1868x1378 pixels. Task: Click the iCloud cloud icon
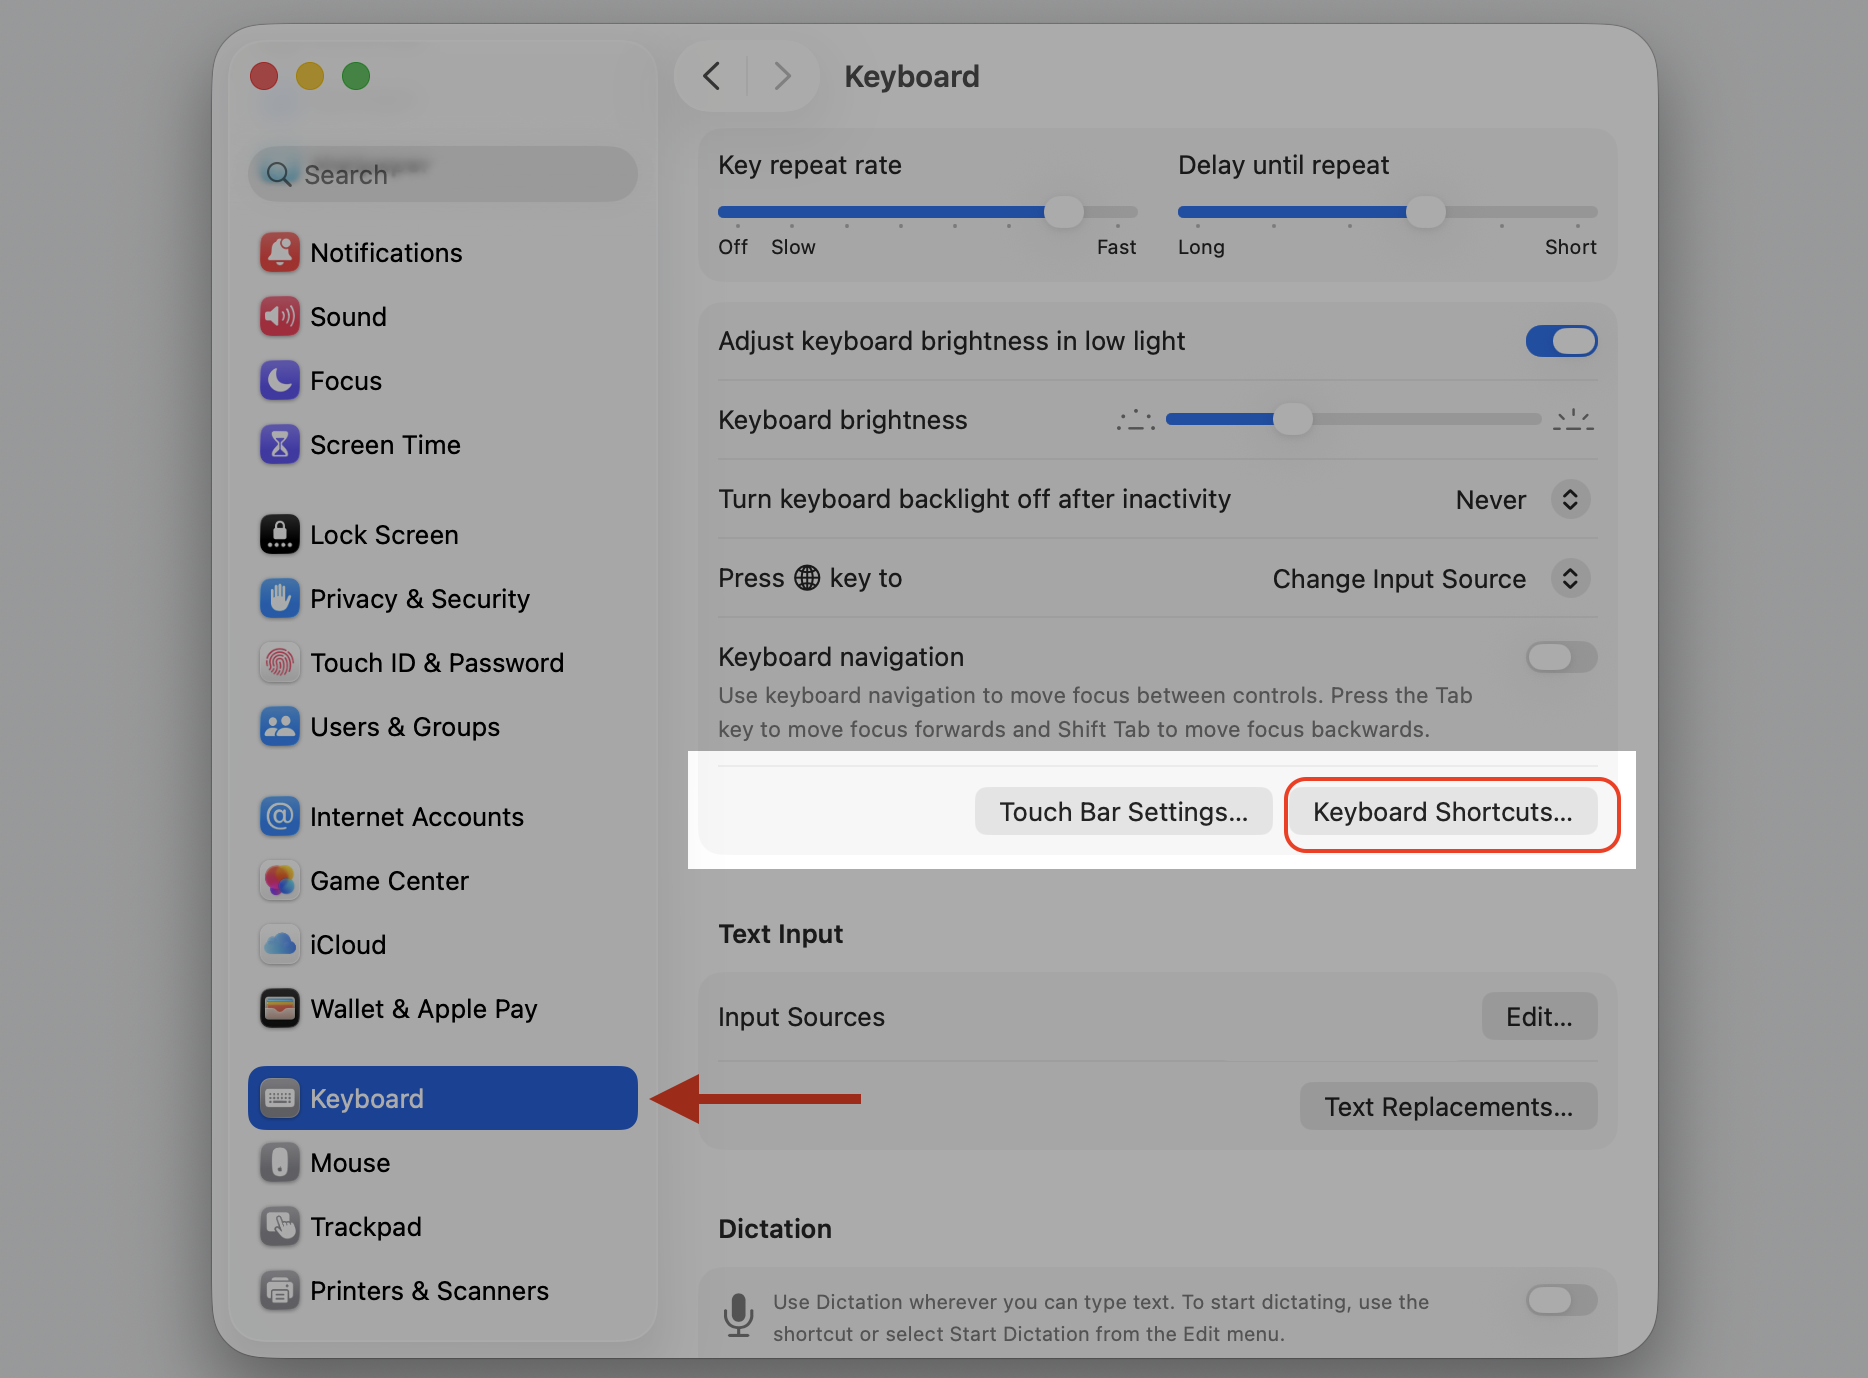tap(280, 945)
